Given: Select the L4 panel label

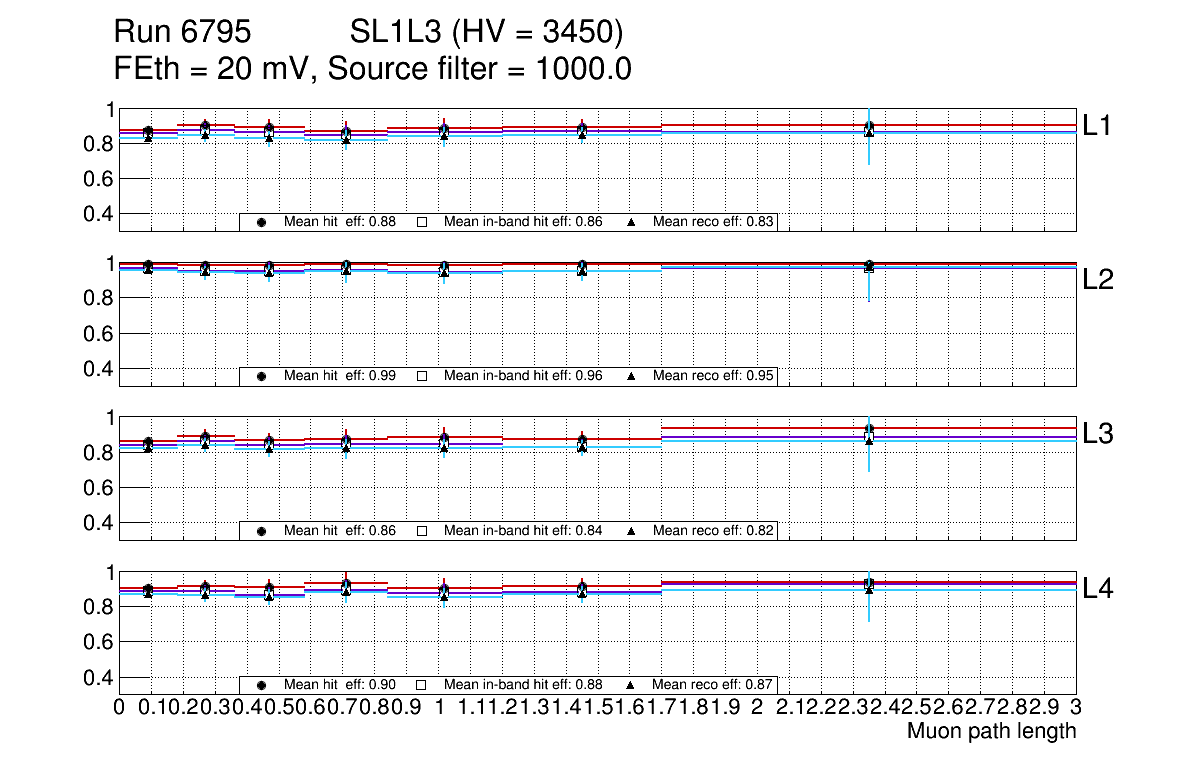Looking at the screenshot, I should [x=1101, y=589].
